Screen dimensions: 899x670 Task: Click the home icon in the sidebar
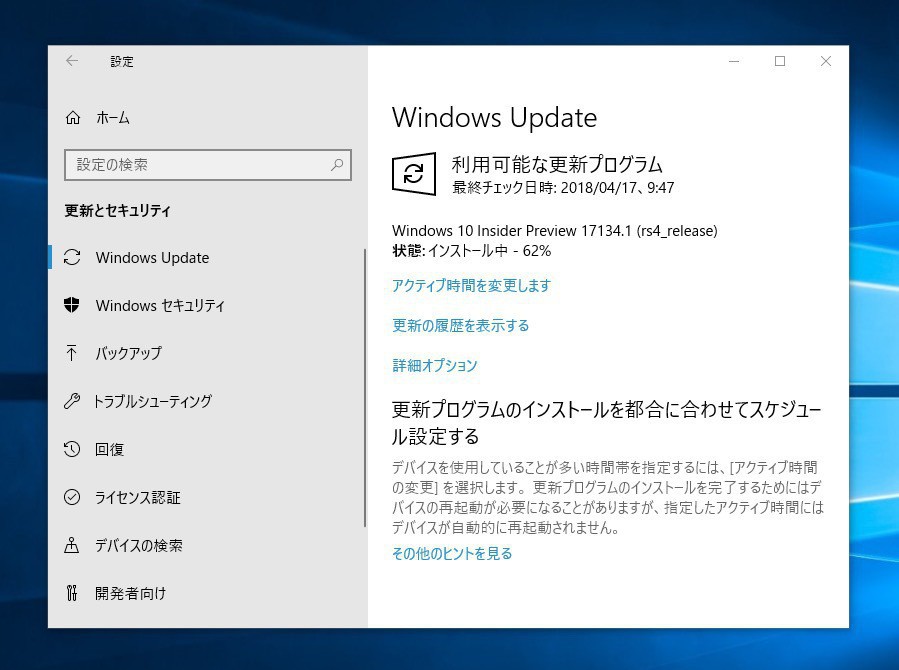72,118
